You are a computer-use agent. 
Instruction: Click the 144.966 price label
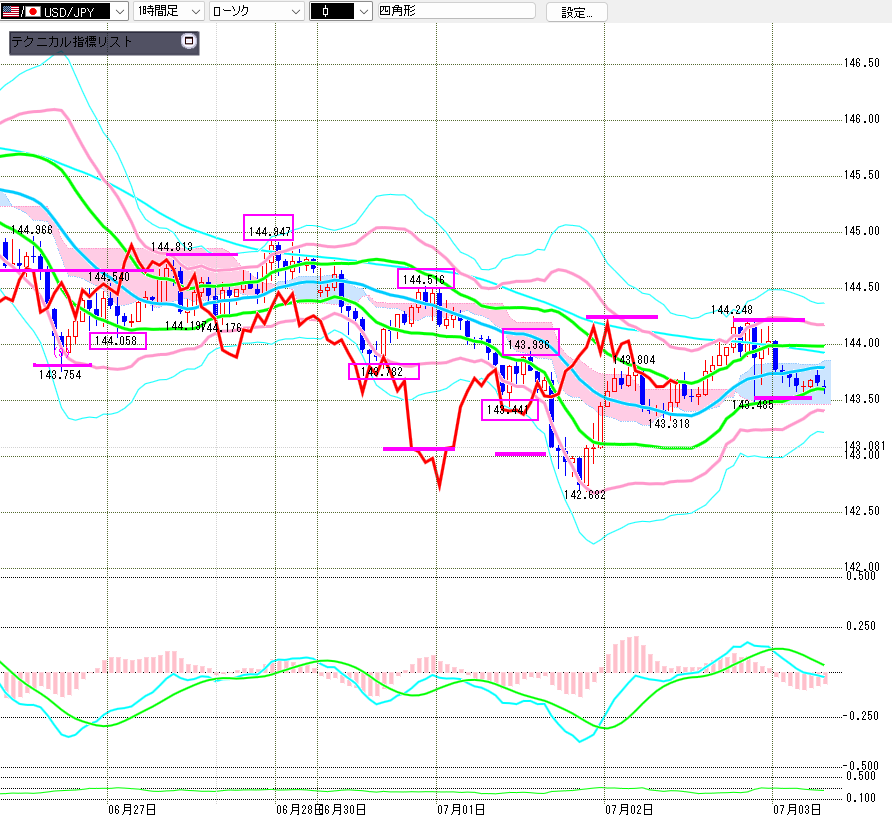(32, 229)
